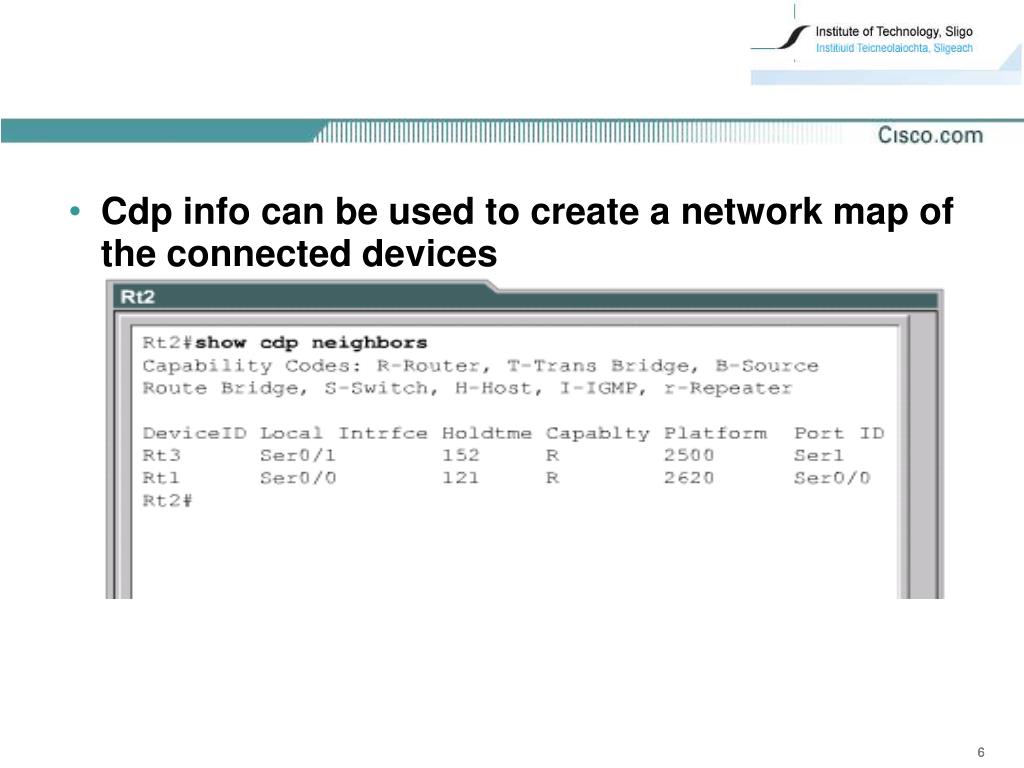Click the Ser0/1 local interface value
This screenshot has width=1024, height=768.
[x=298, y=455]
